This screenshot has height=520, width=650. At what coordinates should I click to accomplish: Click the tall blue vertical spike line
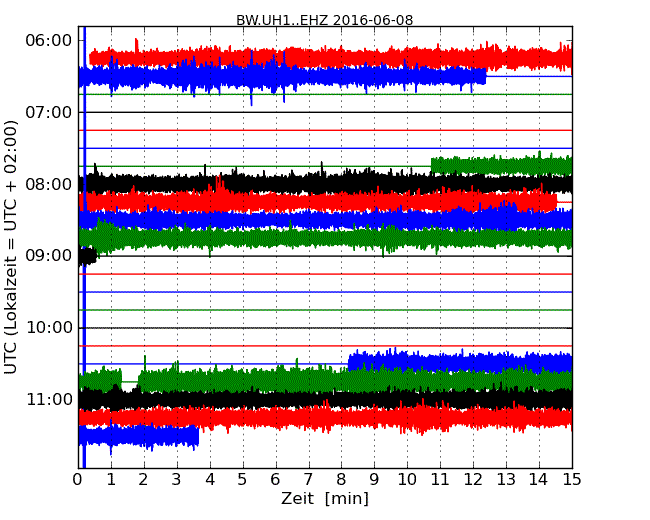click(x=84, y=300)
